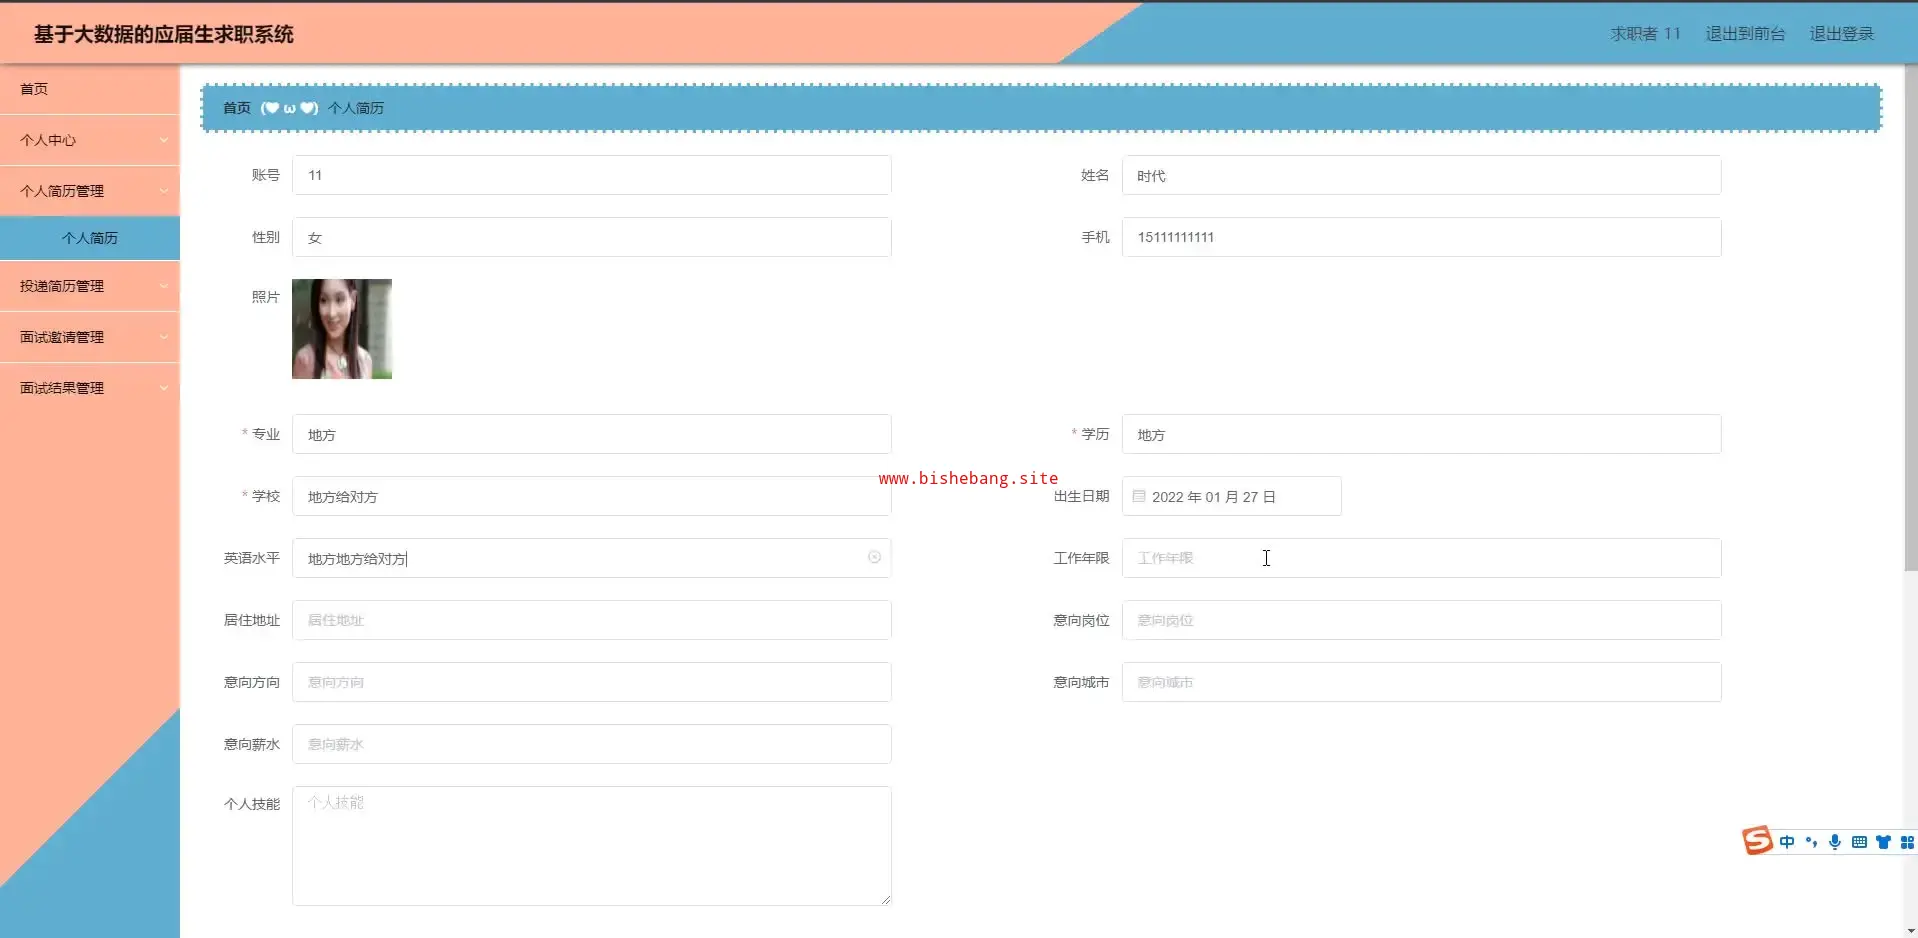Click the 基于大数据的应届生求职系统 title

[164, 34]
